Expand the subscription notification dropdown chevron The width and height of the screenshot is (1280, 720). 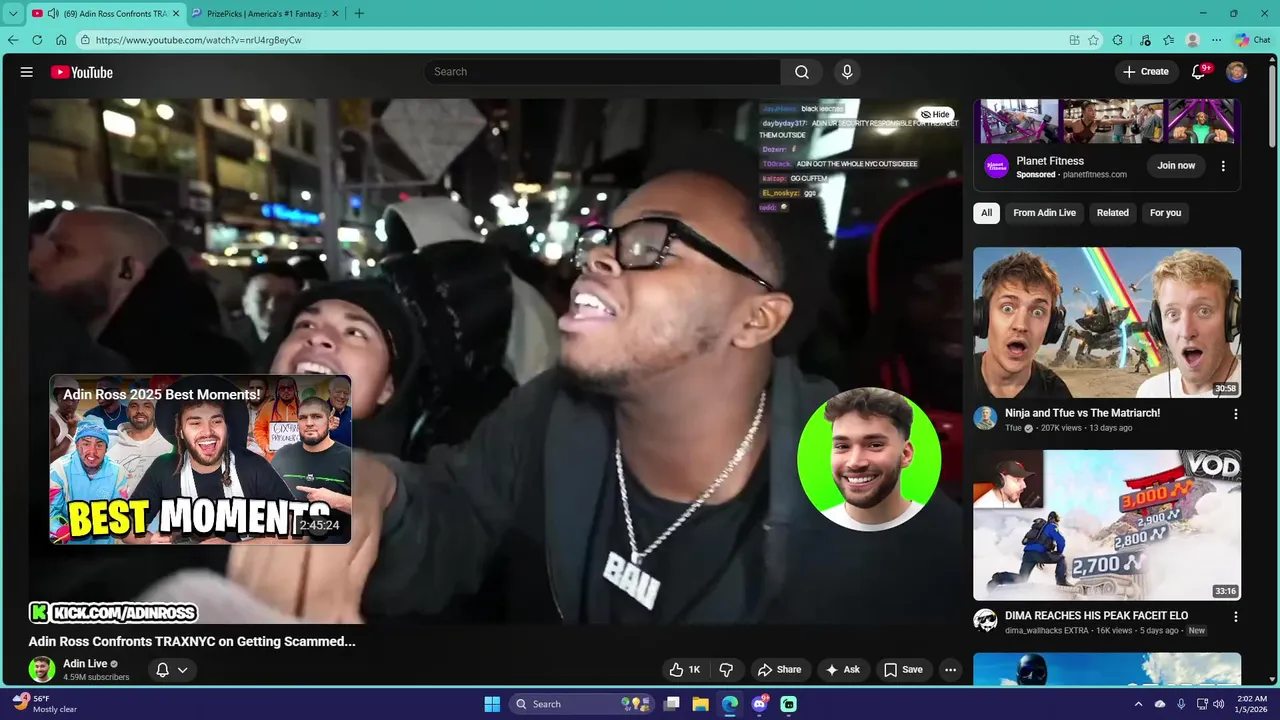(183, 670)
